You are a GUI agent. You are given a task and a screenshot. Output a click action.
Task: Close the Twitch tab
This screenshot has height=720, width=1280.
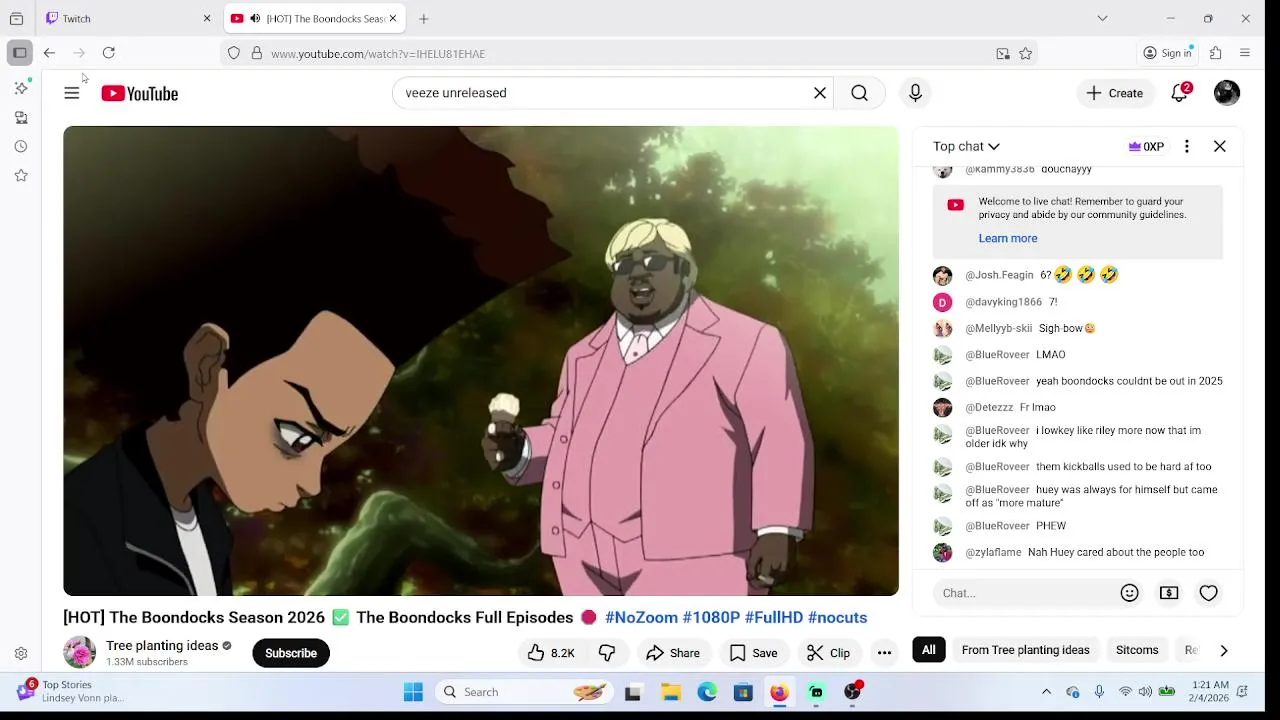point(207,18)
